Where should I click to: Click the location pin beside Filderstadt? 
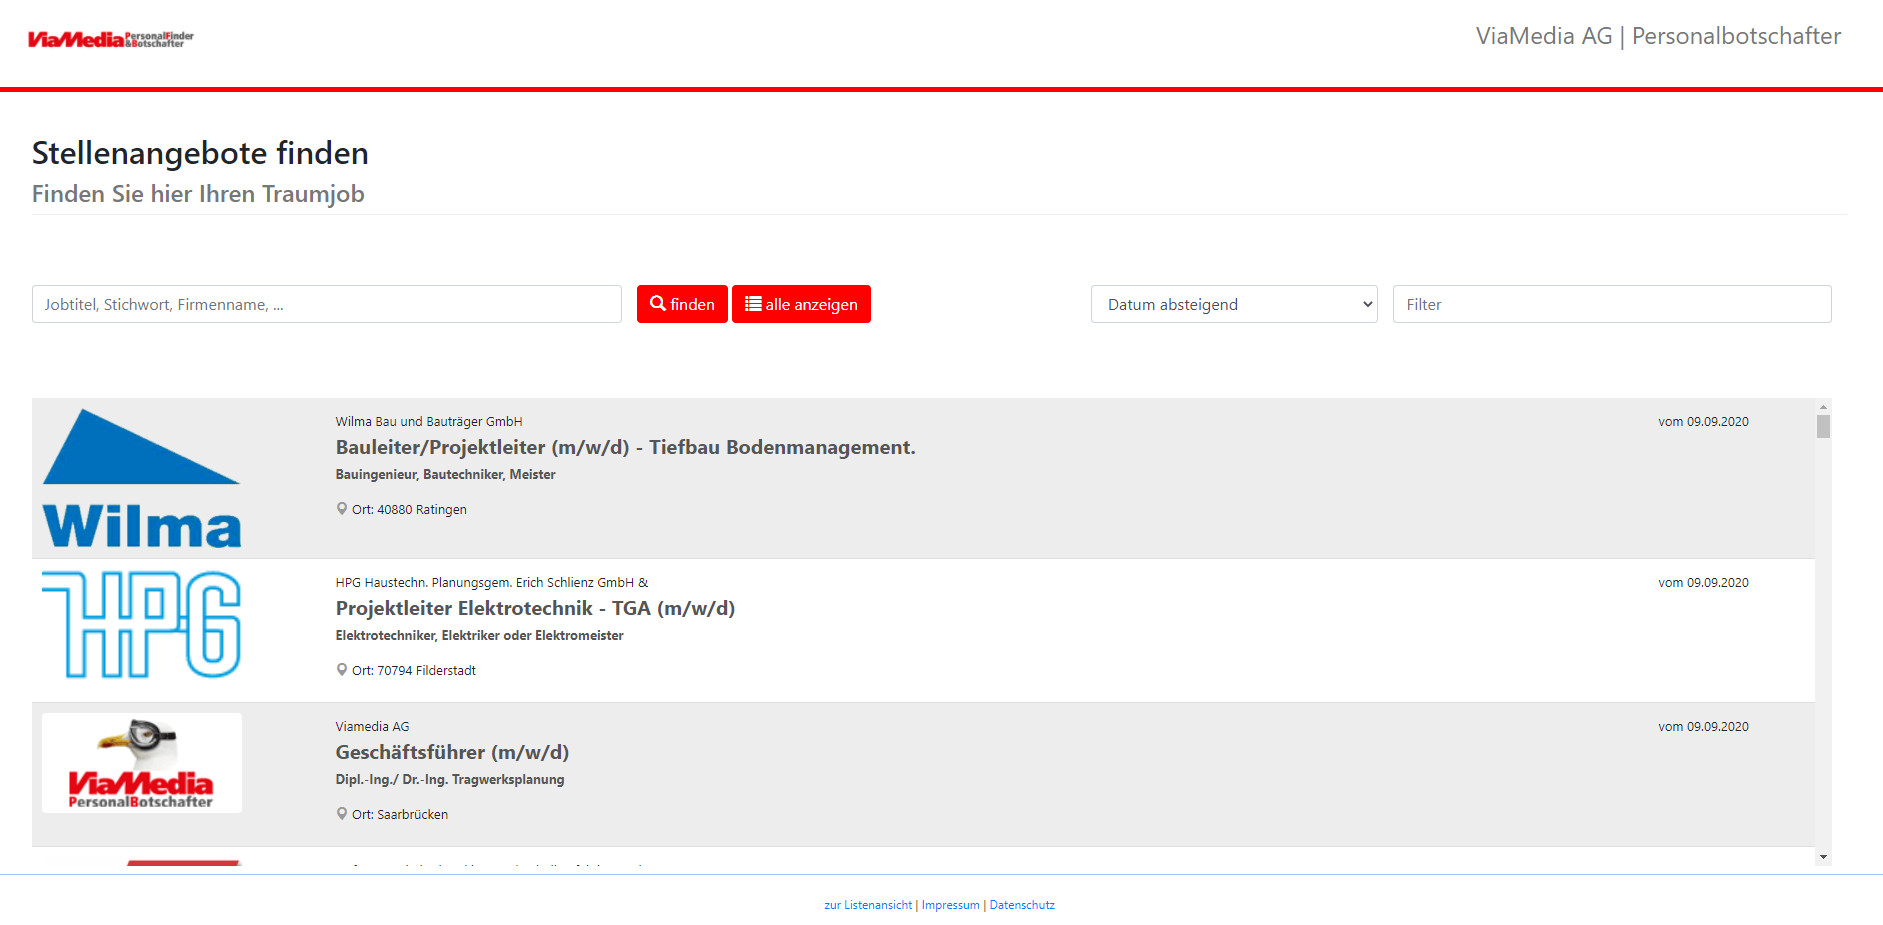(x=342, y=670)
